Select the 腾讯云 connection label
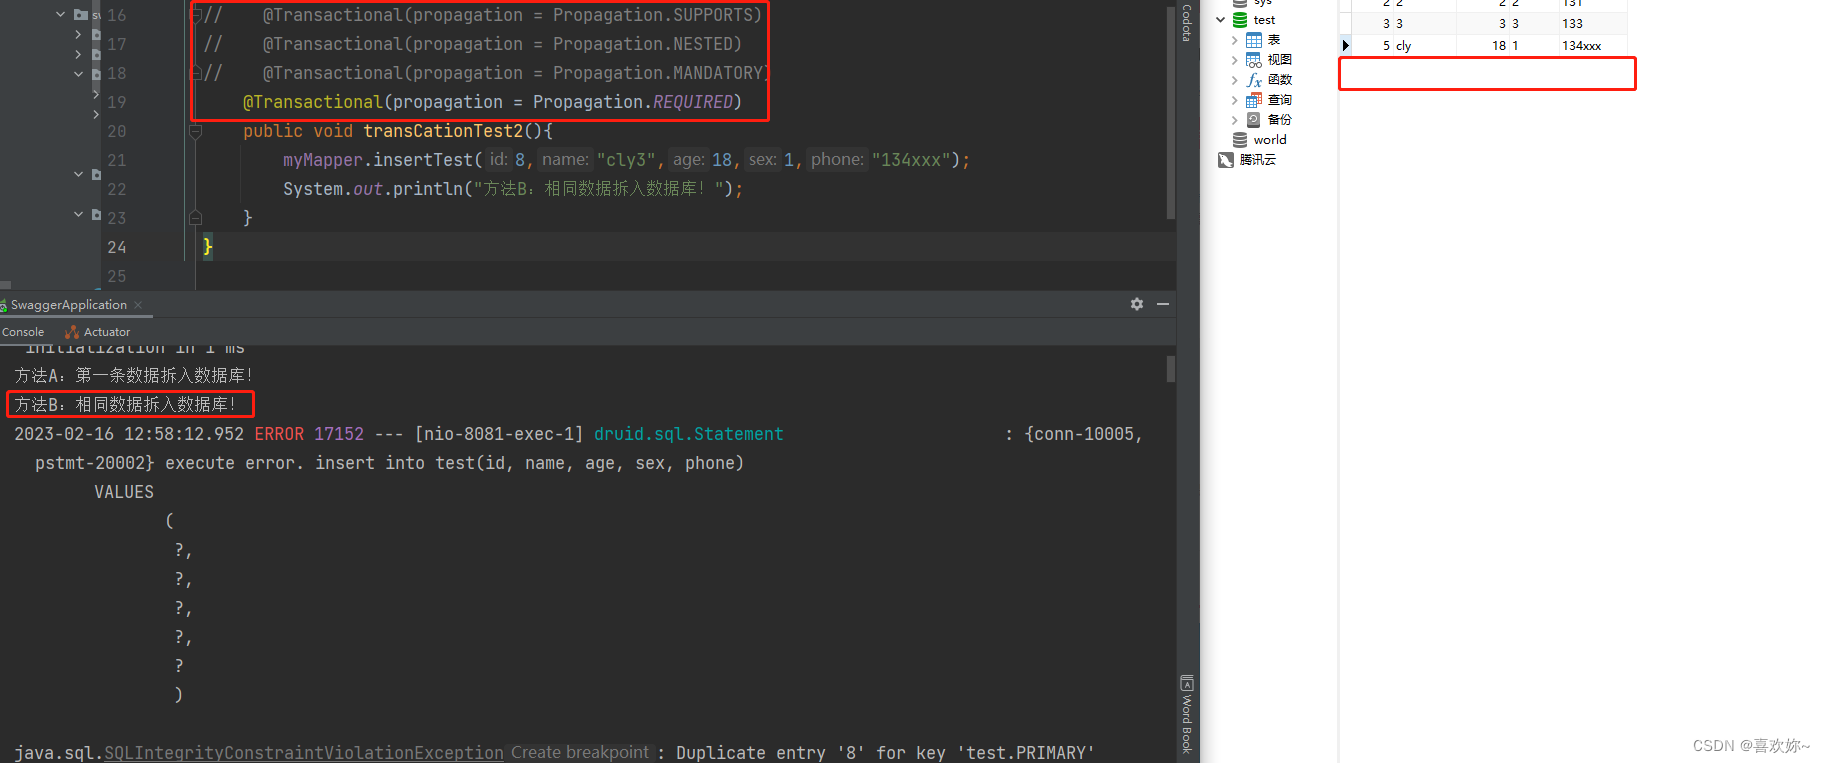 pyautogui.click(x=1258, y=160)
